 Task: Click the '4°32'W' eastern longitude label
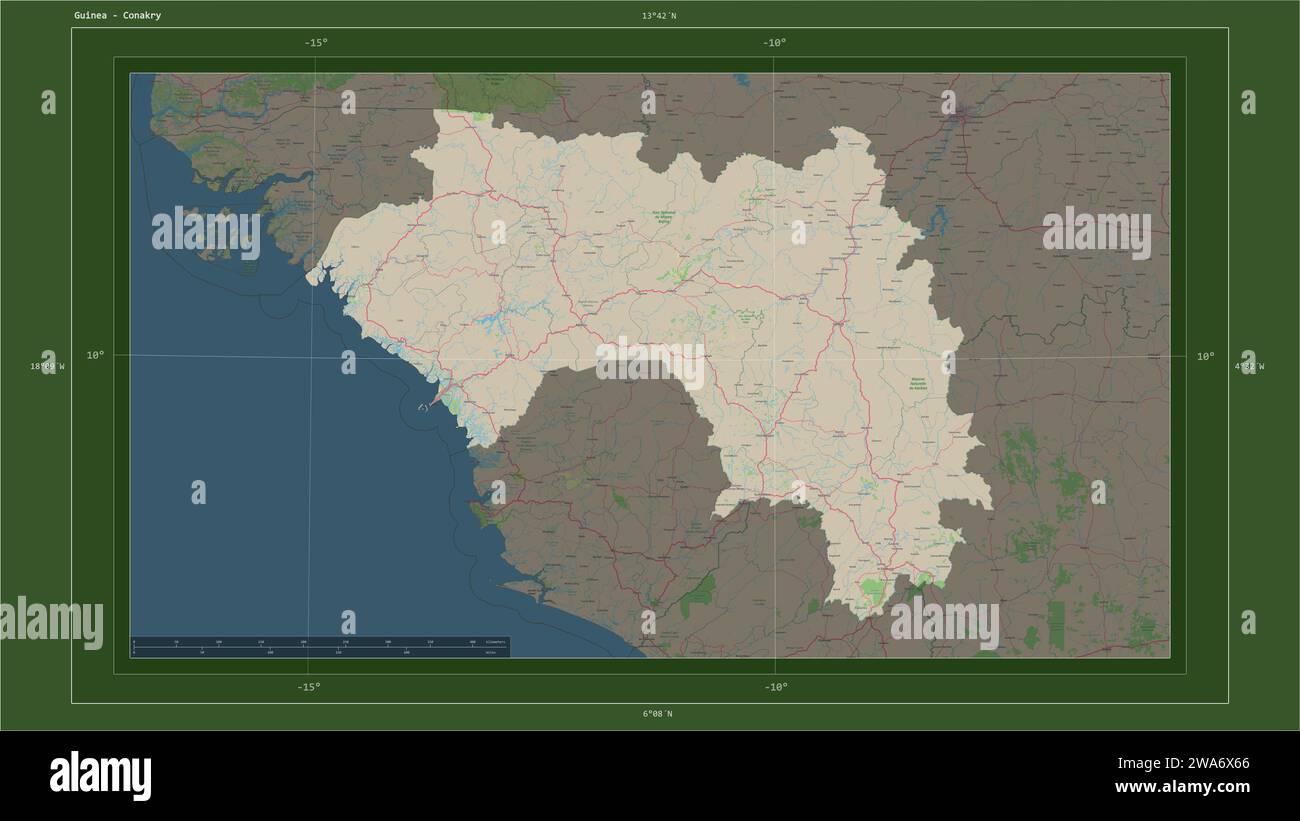(1248, 367)
